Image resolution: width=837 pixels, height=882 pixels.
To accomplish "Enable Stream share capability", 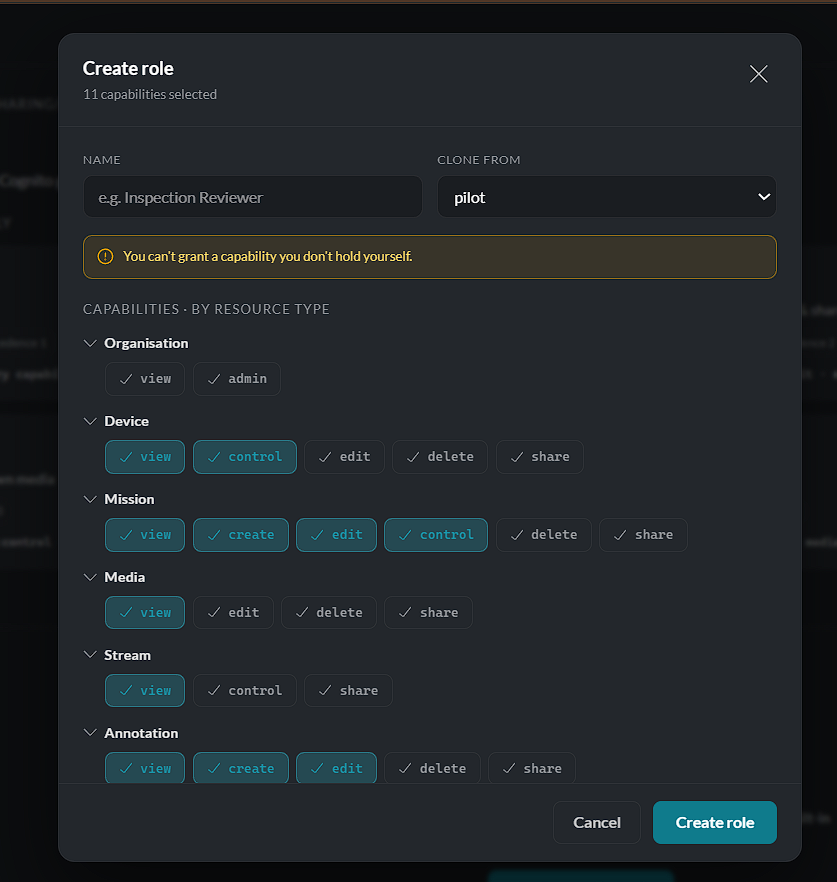I will (x=348, y=691).
